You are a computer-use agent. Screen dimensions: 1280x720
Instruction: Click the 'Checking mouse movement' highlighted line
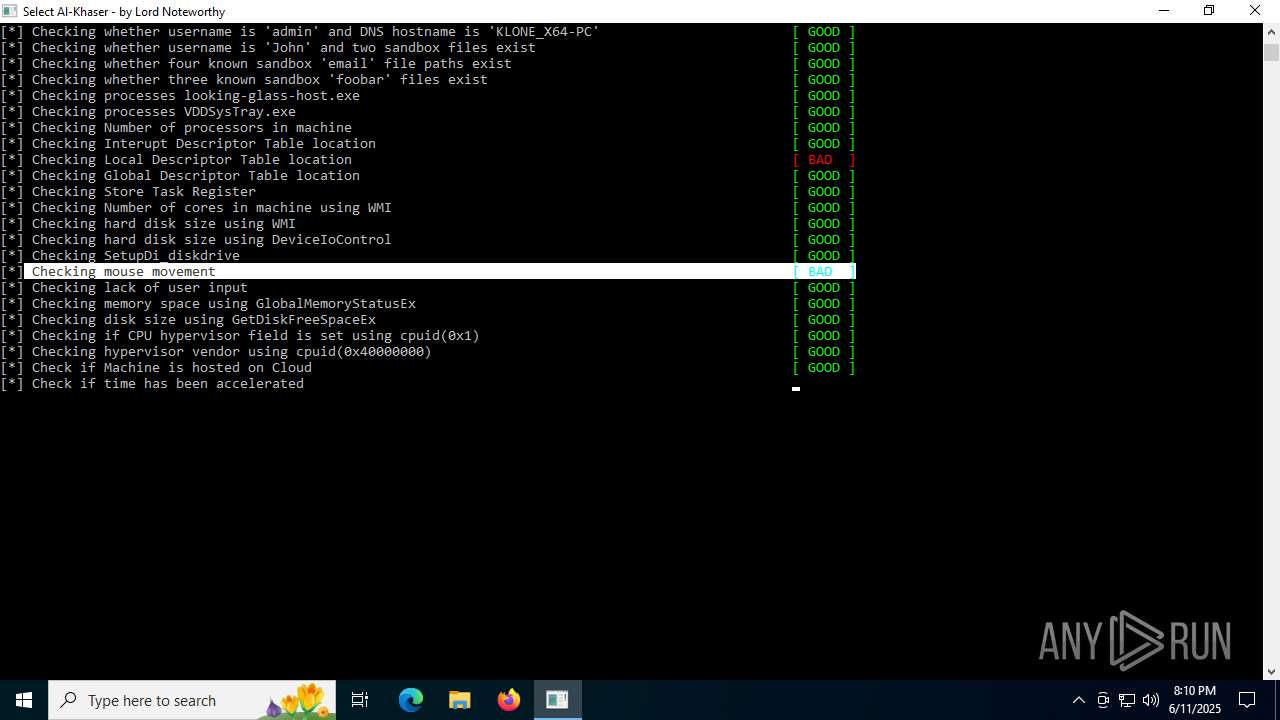(440, 271)
